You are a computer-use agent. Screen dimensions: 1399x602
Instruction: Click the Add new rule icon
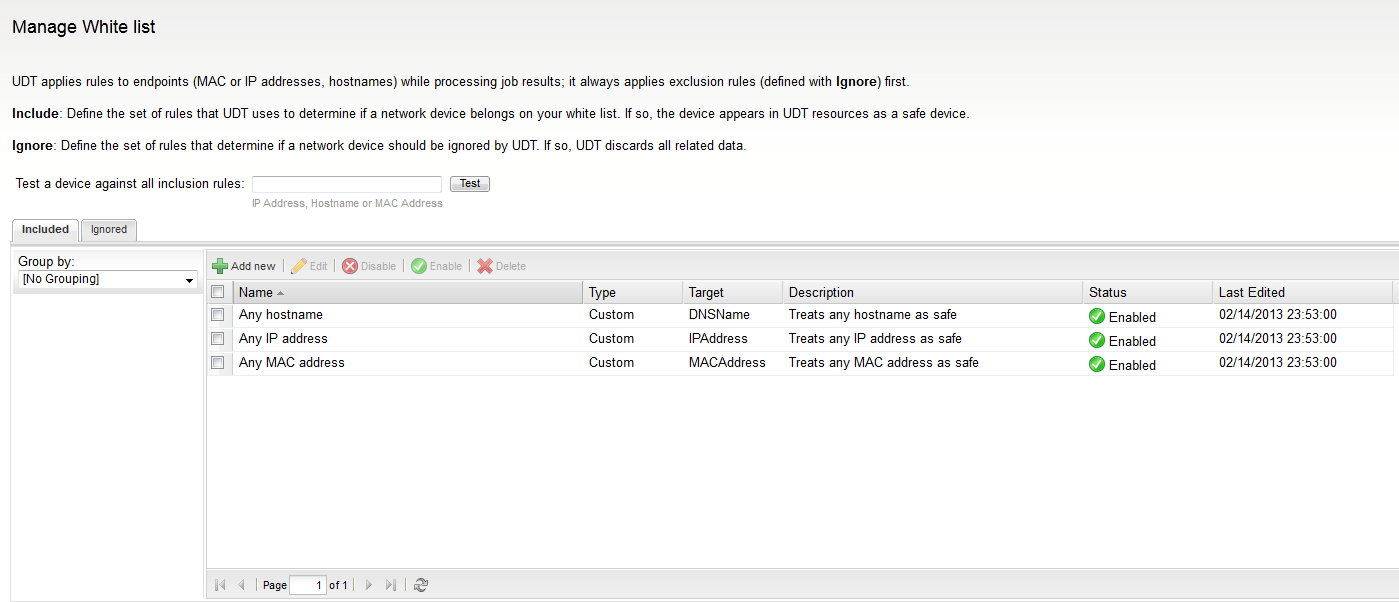pyautogui.click(x=220, y=265)
